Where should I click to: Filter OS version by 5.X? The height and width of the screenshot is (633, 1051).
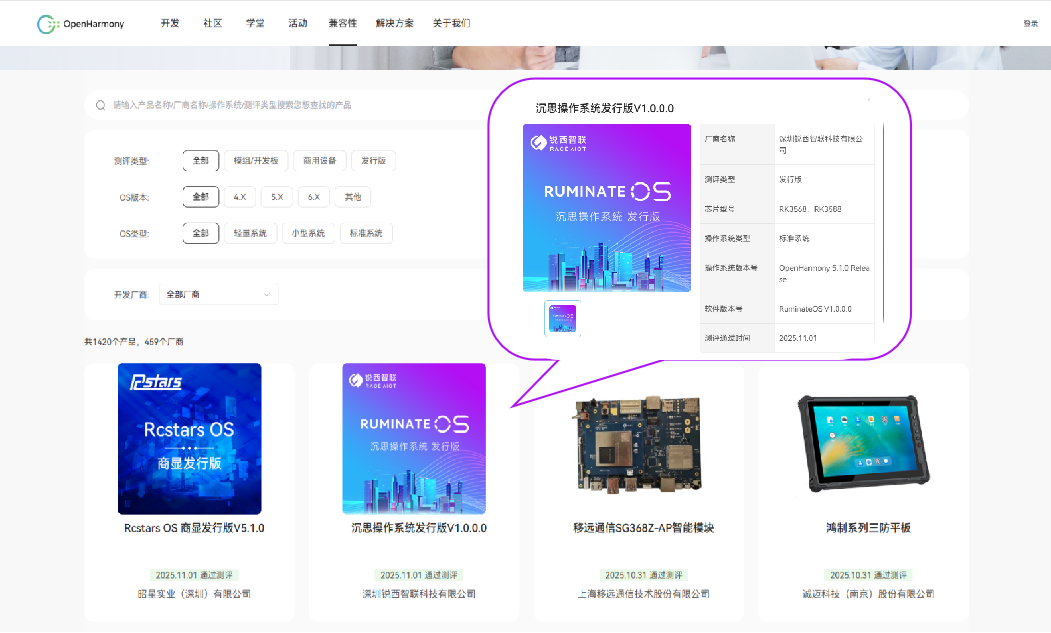277,197
